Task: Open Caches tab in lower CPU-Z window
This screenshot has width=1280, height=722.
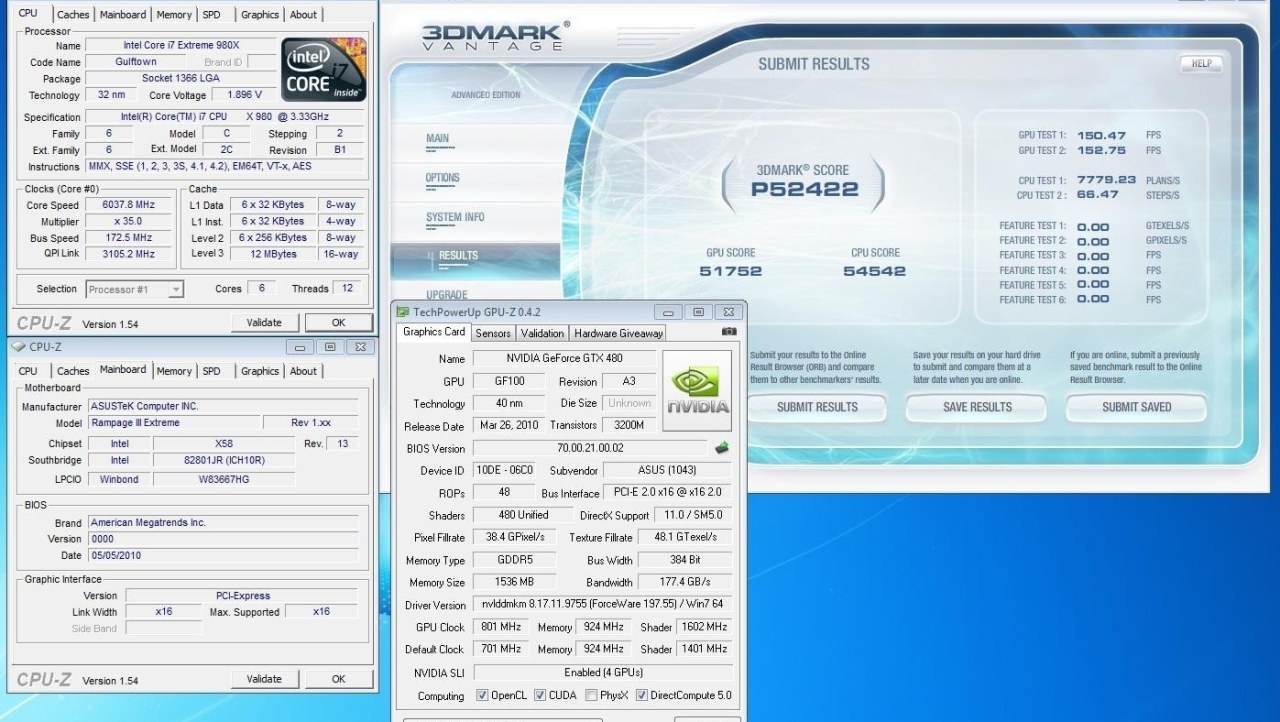Action: coord(73,371)
